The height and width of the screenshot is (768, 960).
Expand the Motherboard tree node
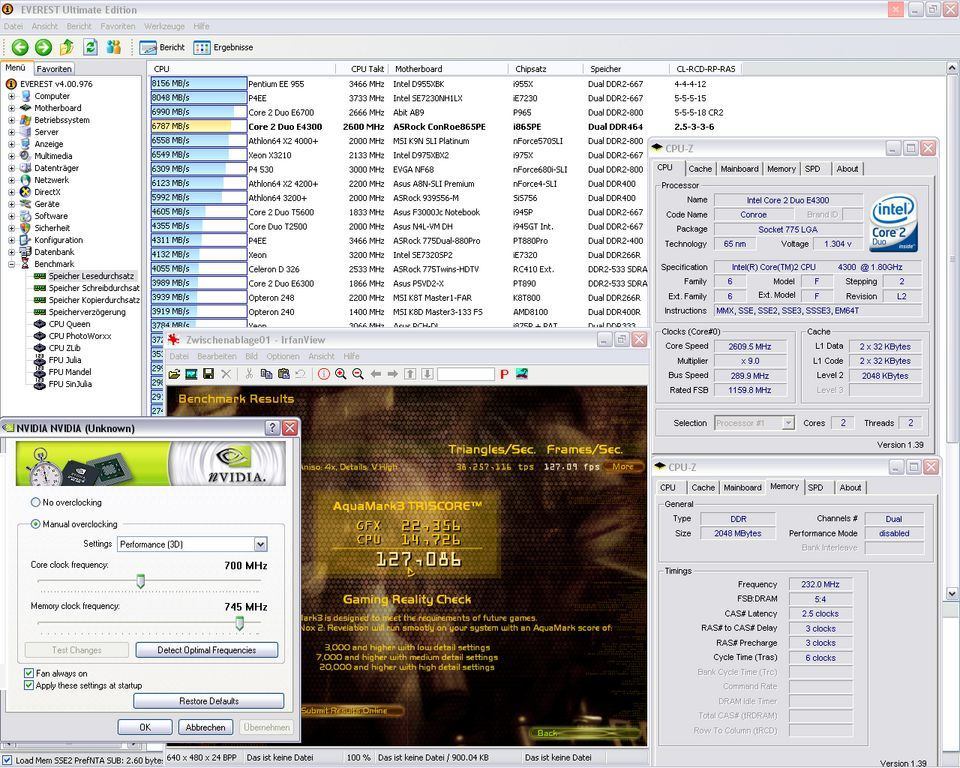pyautogui.click(x=11, y=108)
